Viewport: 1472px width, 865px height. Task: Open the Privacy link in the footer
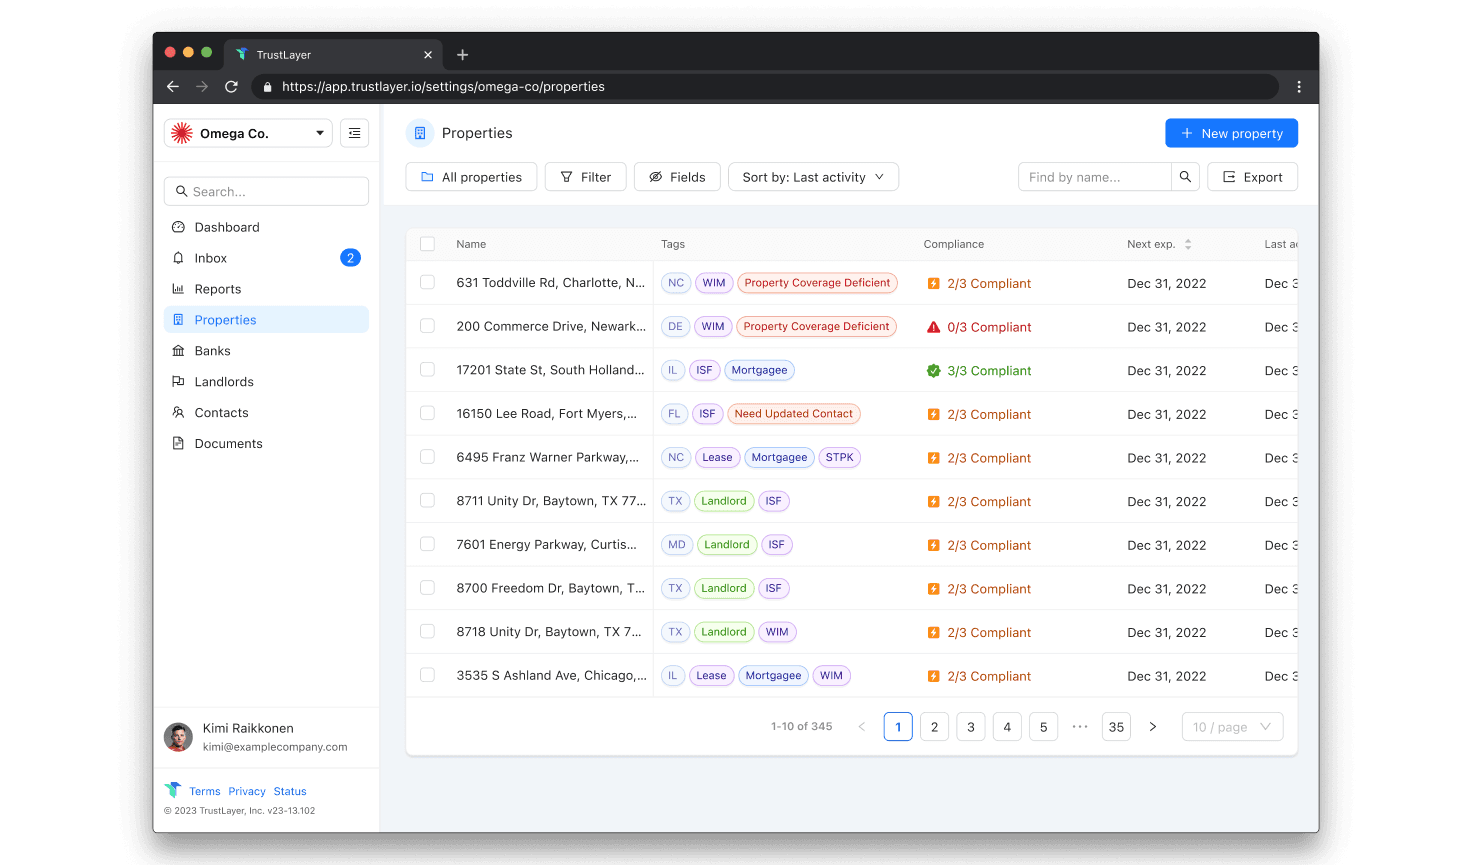pos(247,791)
